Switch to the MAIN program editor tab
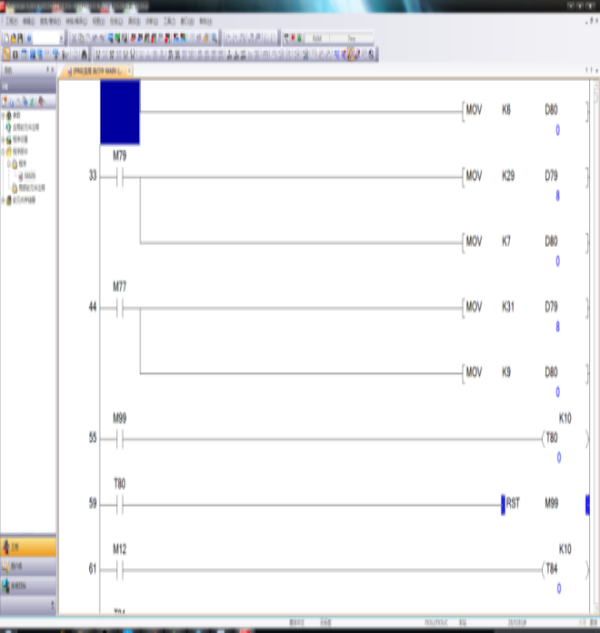Screen dimensions: 600x633 [94, 72]
